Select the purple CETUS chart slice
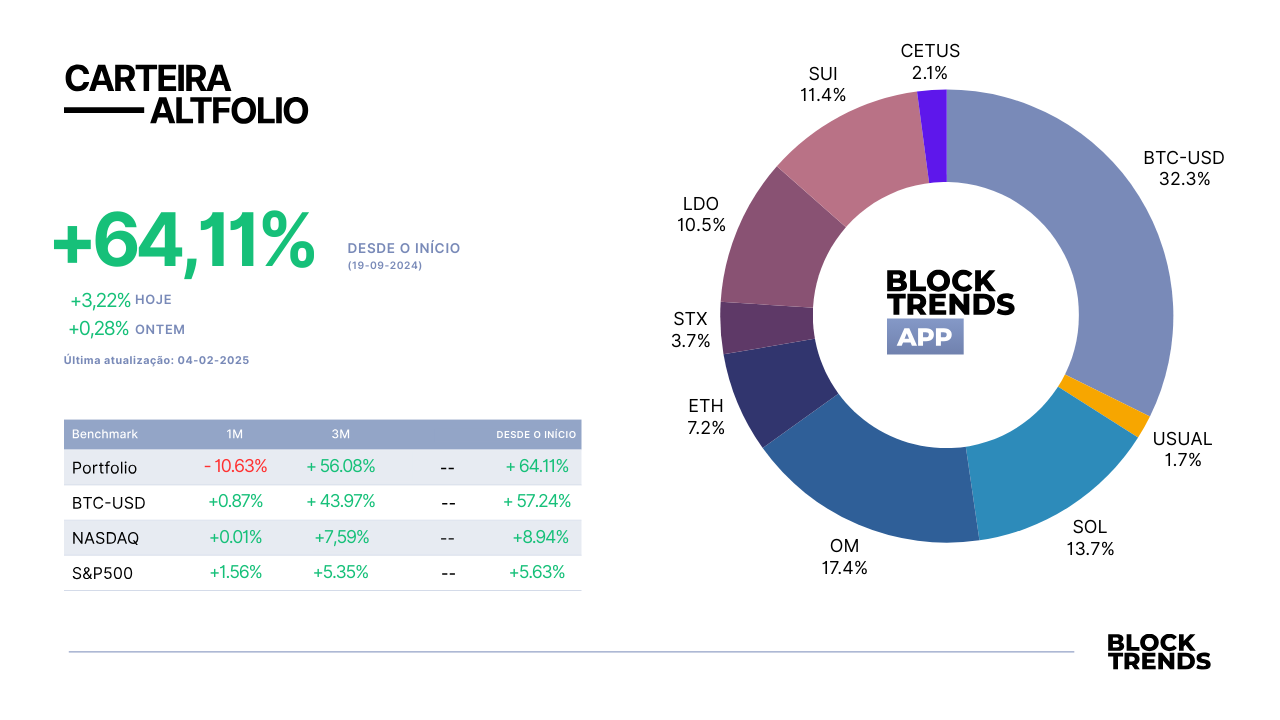 tap(932, 136)
